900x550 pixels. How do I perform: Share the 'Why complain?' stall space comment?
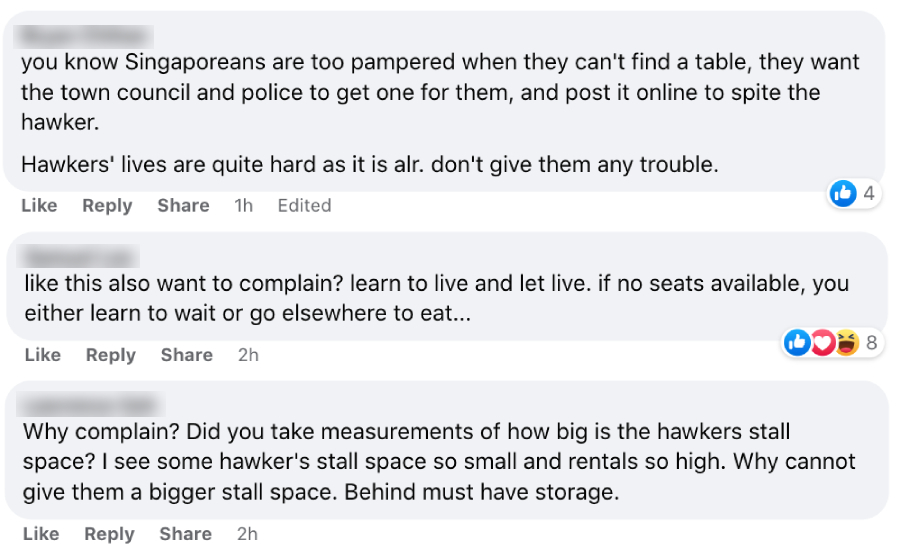186,534
